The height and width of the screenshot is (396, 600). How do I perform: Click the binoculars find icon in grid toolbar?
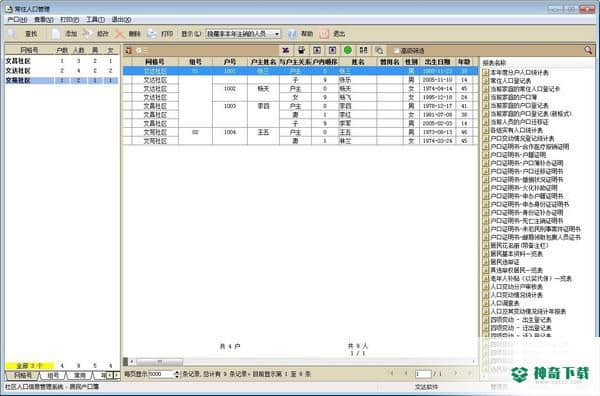coord(364,50)
